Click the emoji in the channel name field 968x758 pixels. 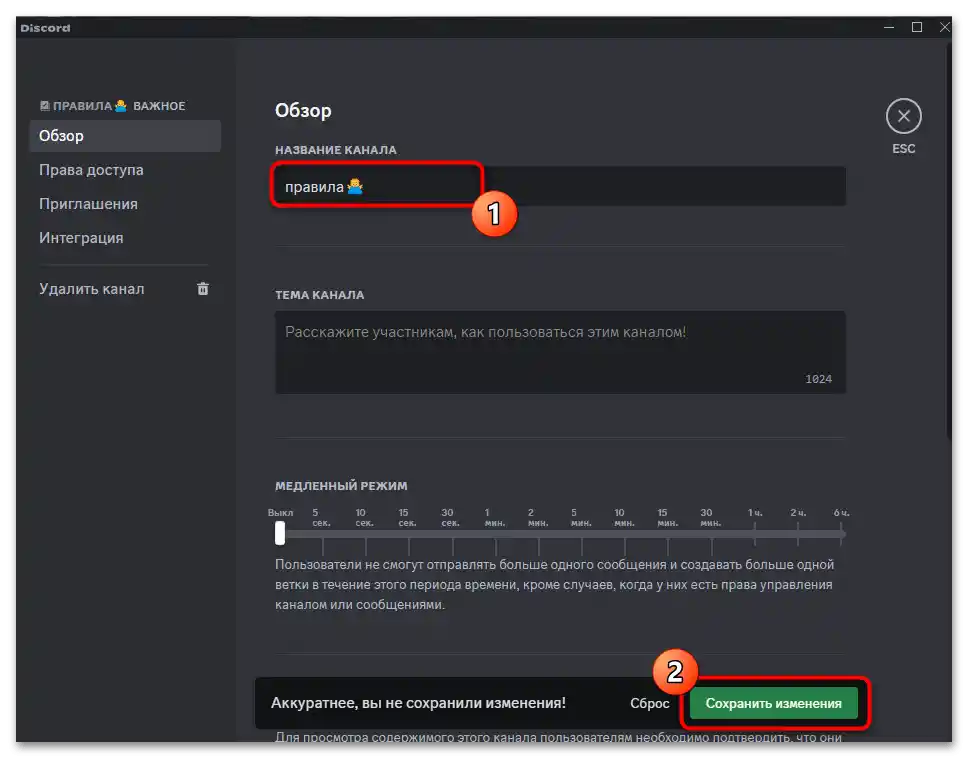[355, 186]
